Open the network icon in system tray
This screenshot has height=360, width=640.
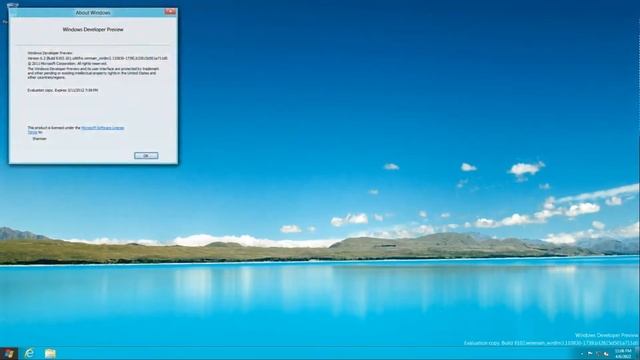click(x=598, y=354)
